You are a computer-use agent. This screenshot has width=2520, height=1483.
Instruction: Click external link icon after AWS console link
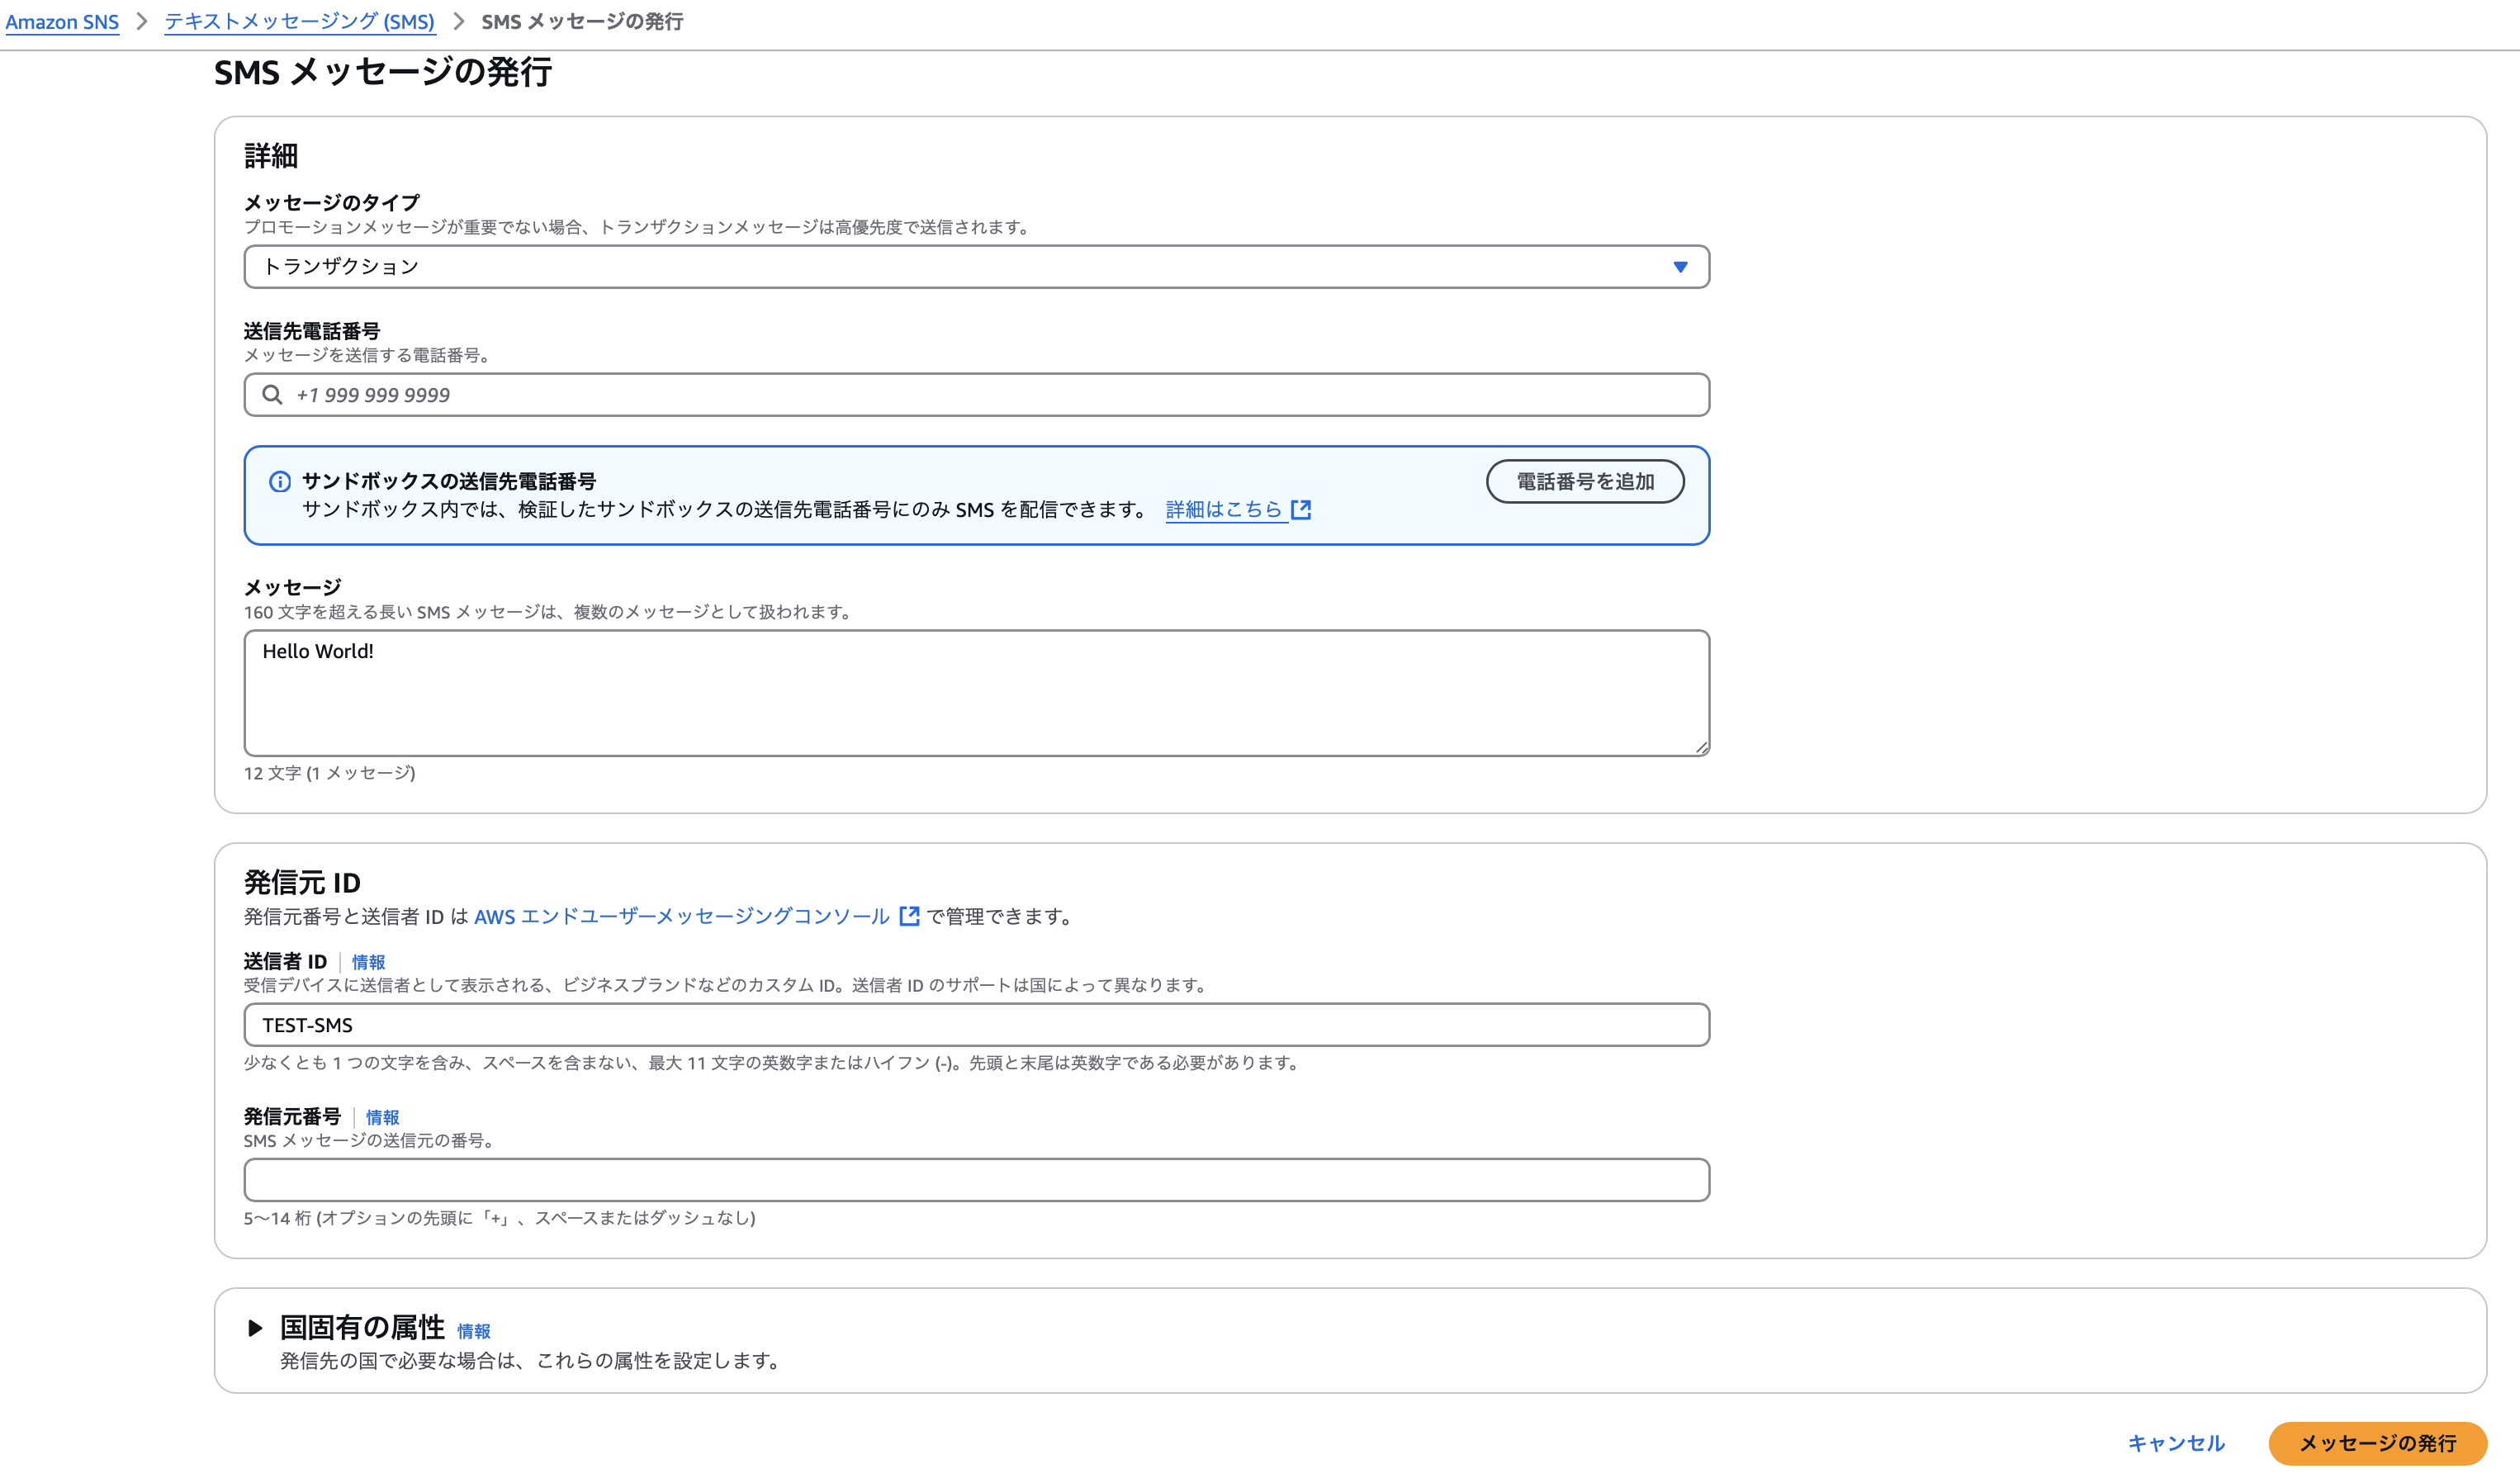(x=909, y=916)
